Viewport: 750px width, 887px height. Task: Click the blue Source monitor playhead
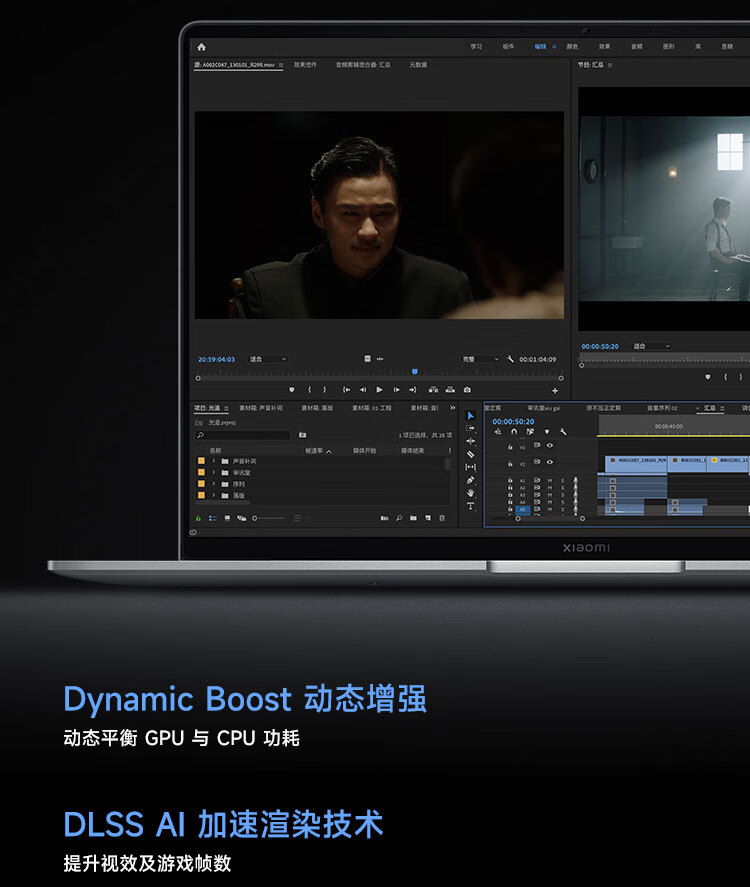pos(415,372)
